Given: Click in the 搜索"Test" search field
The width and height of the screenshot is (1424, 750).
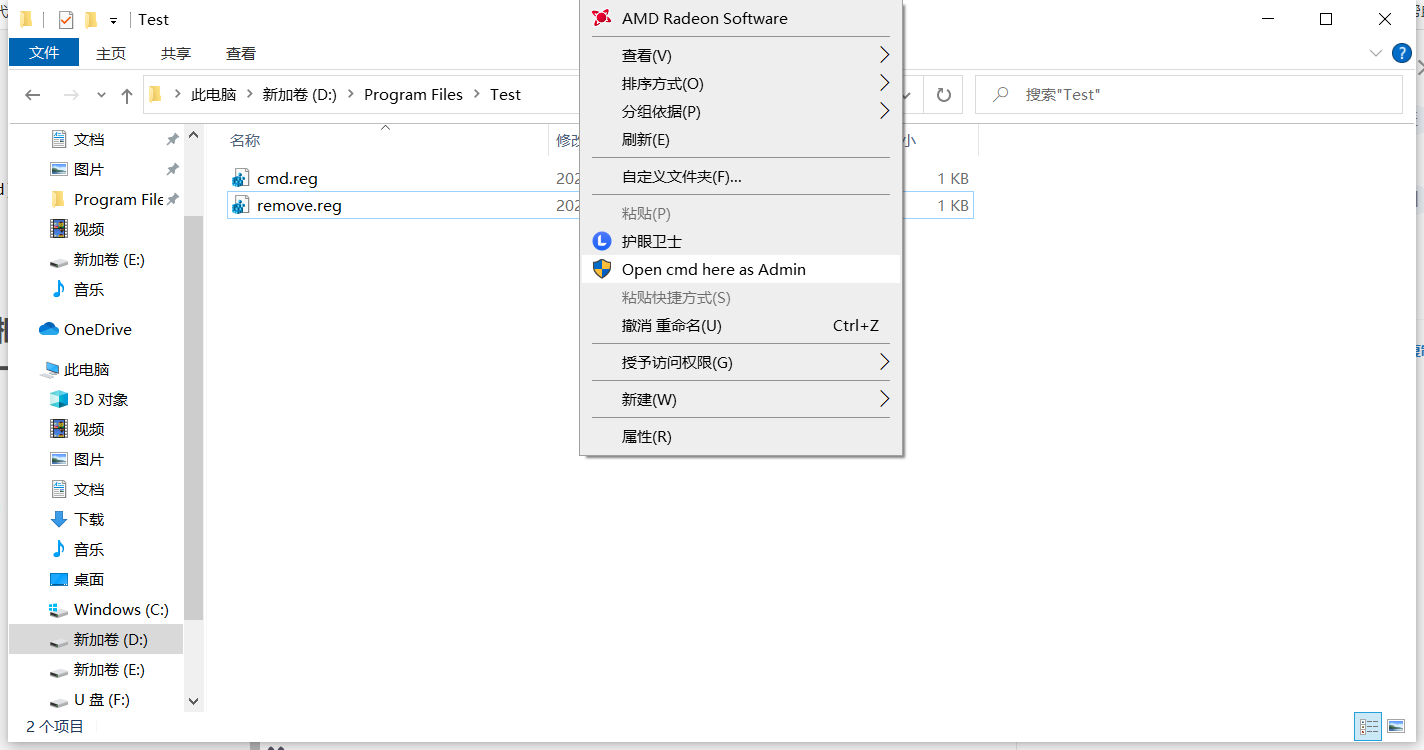Looking at the screenshot, I should coord(1189,95).
